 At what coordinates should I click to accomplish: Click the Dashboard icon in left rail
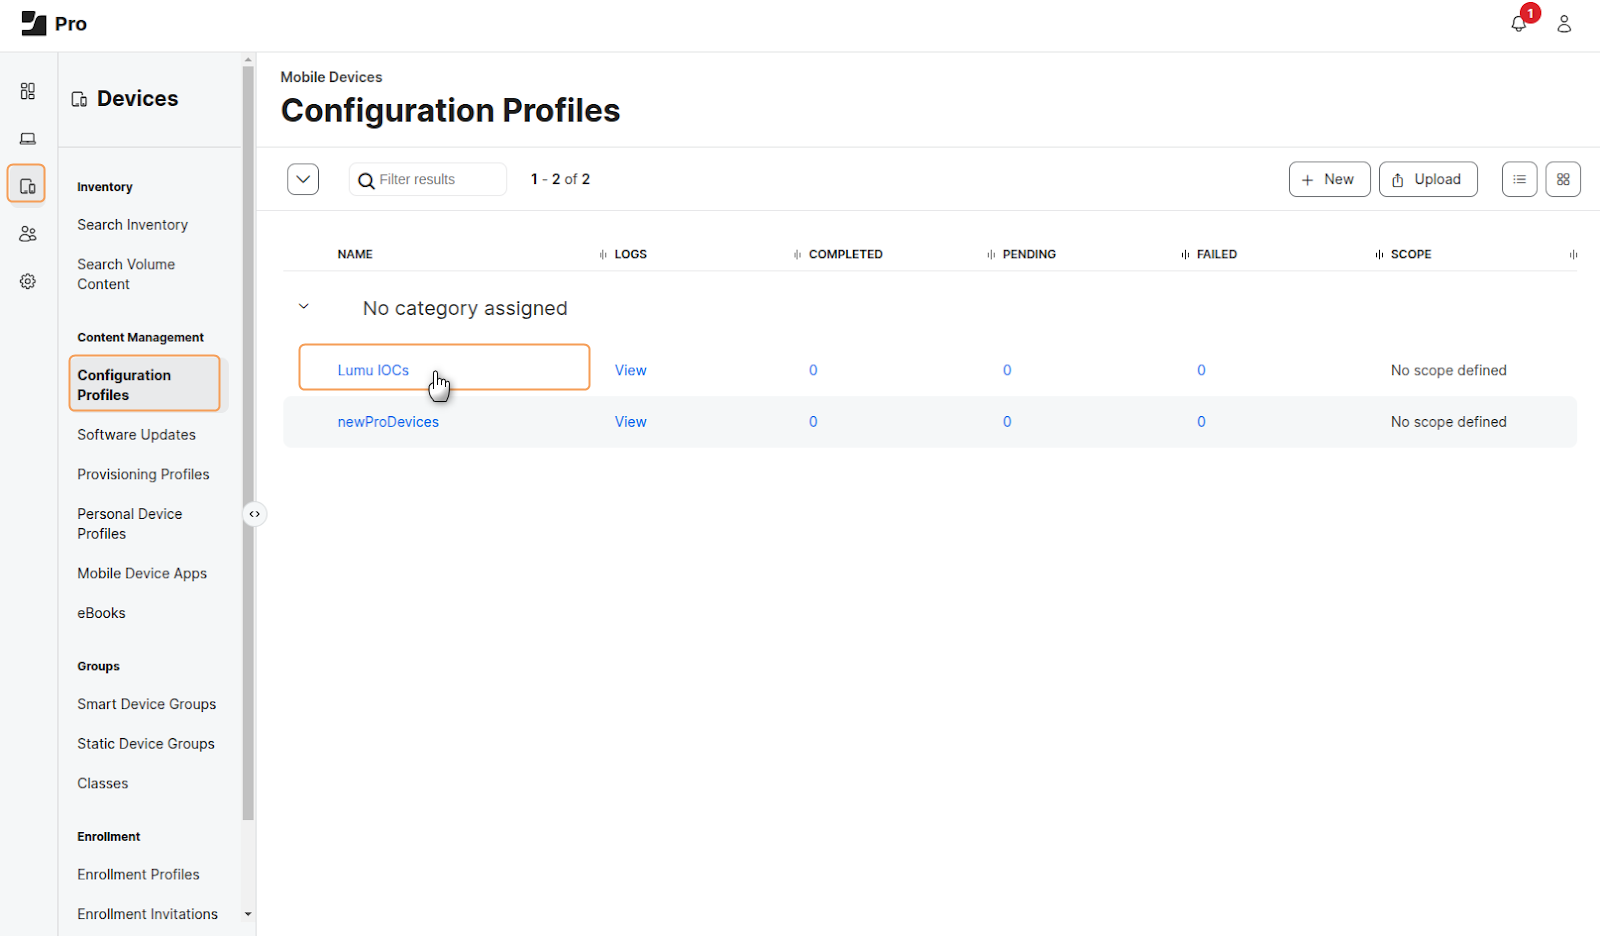[x=28, y=91]
